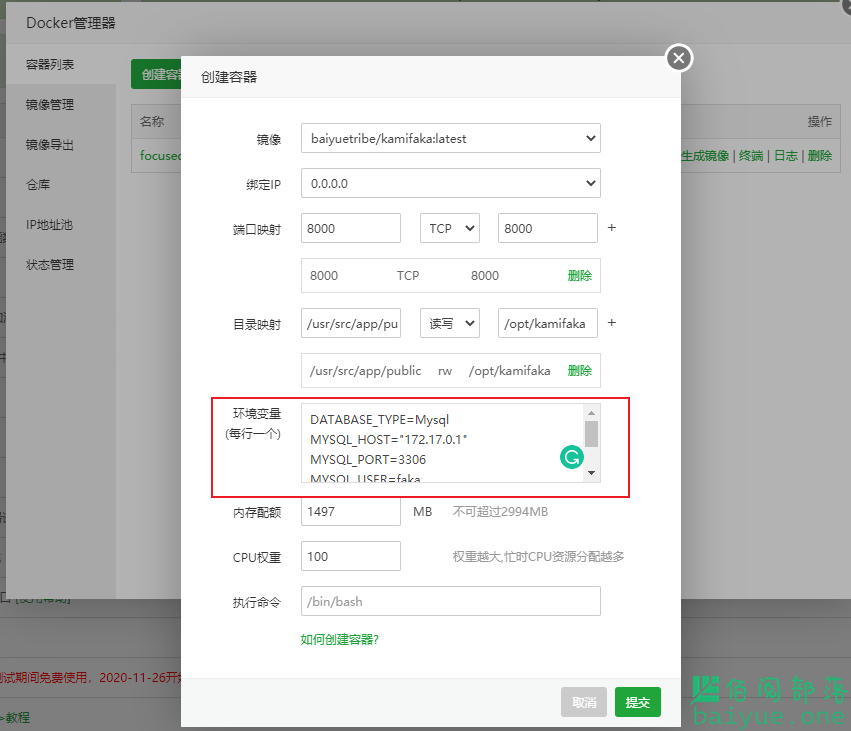Open the TCP protocol dropdown

pyautogui.click(x=449, y=228)
